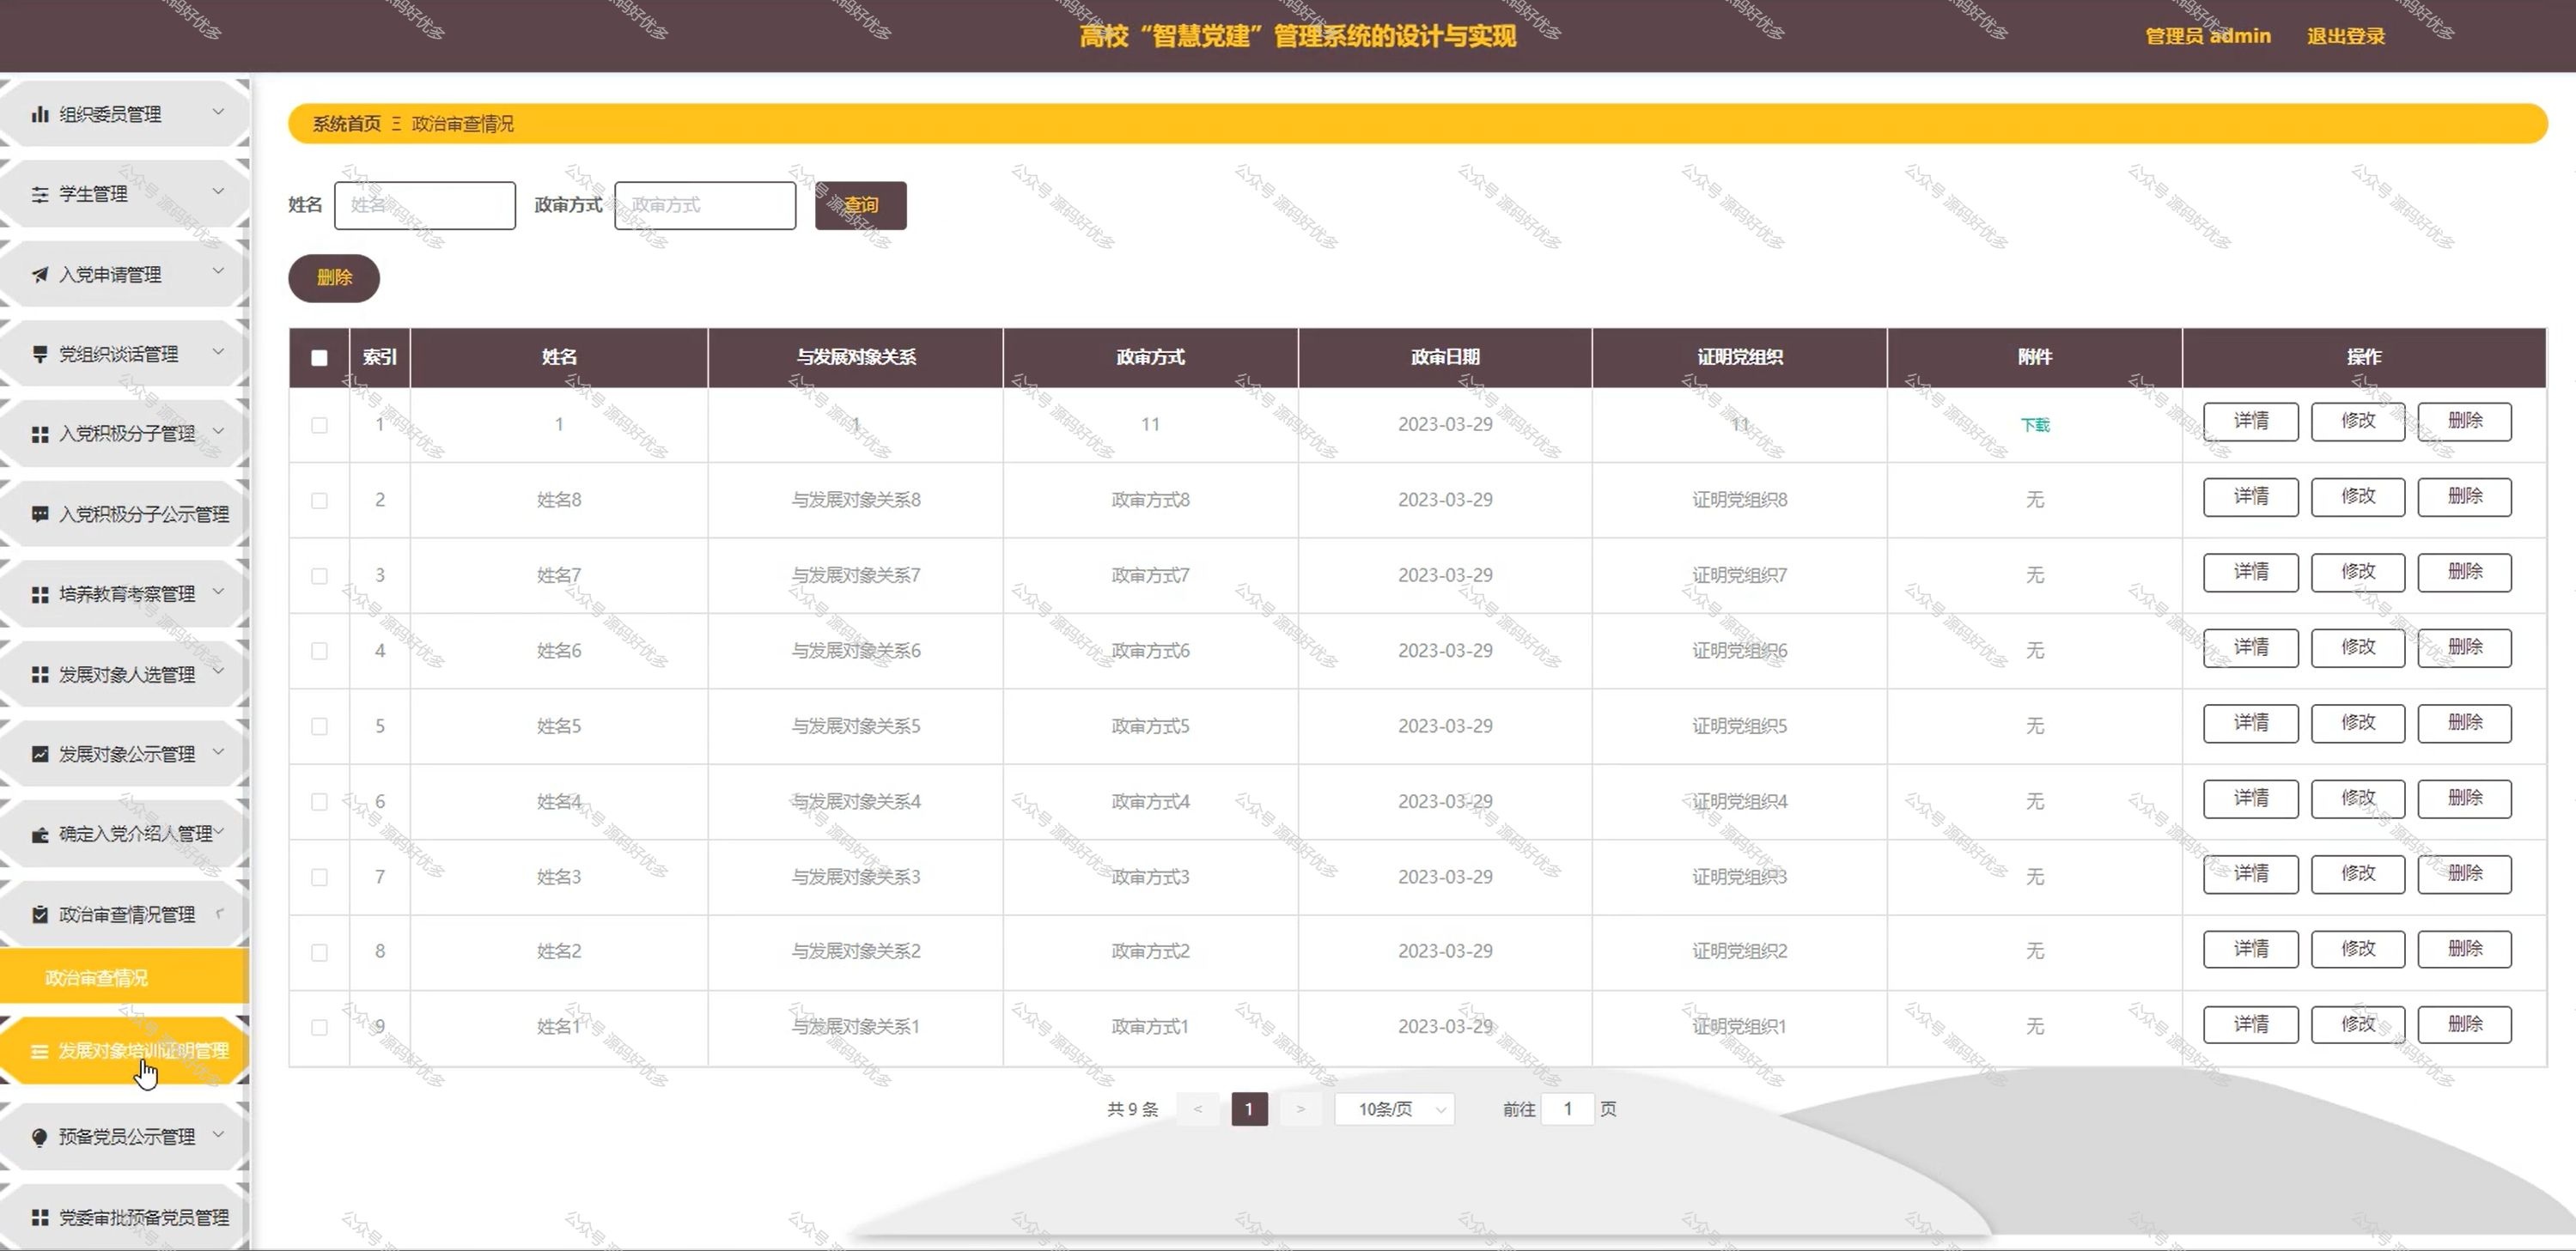
Task: Click the 下载 attachment link in row 1
Action: tap(2034, 425)
